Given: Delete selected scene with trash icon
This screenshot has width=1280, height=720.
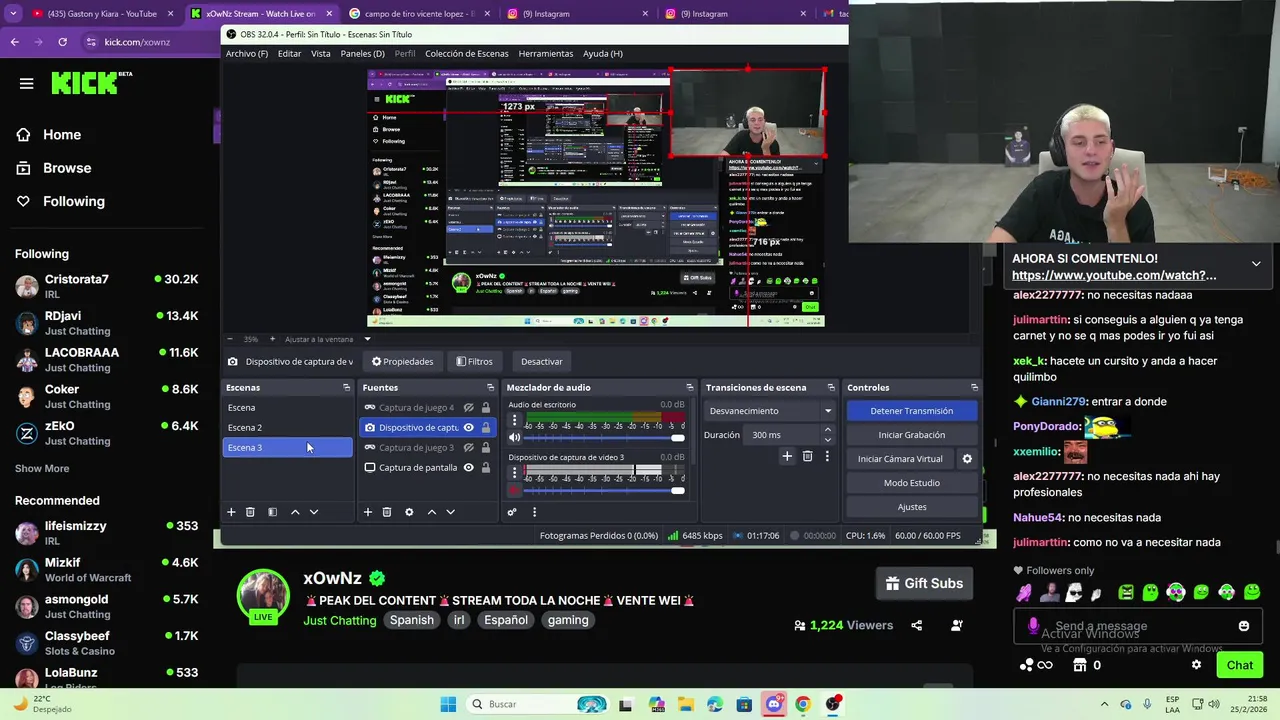Looking at the screenshot, I should coord(250,512).
